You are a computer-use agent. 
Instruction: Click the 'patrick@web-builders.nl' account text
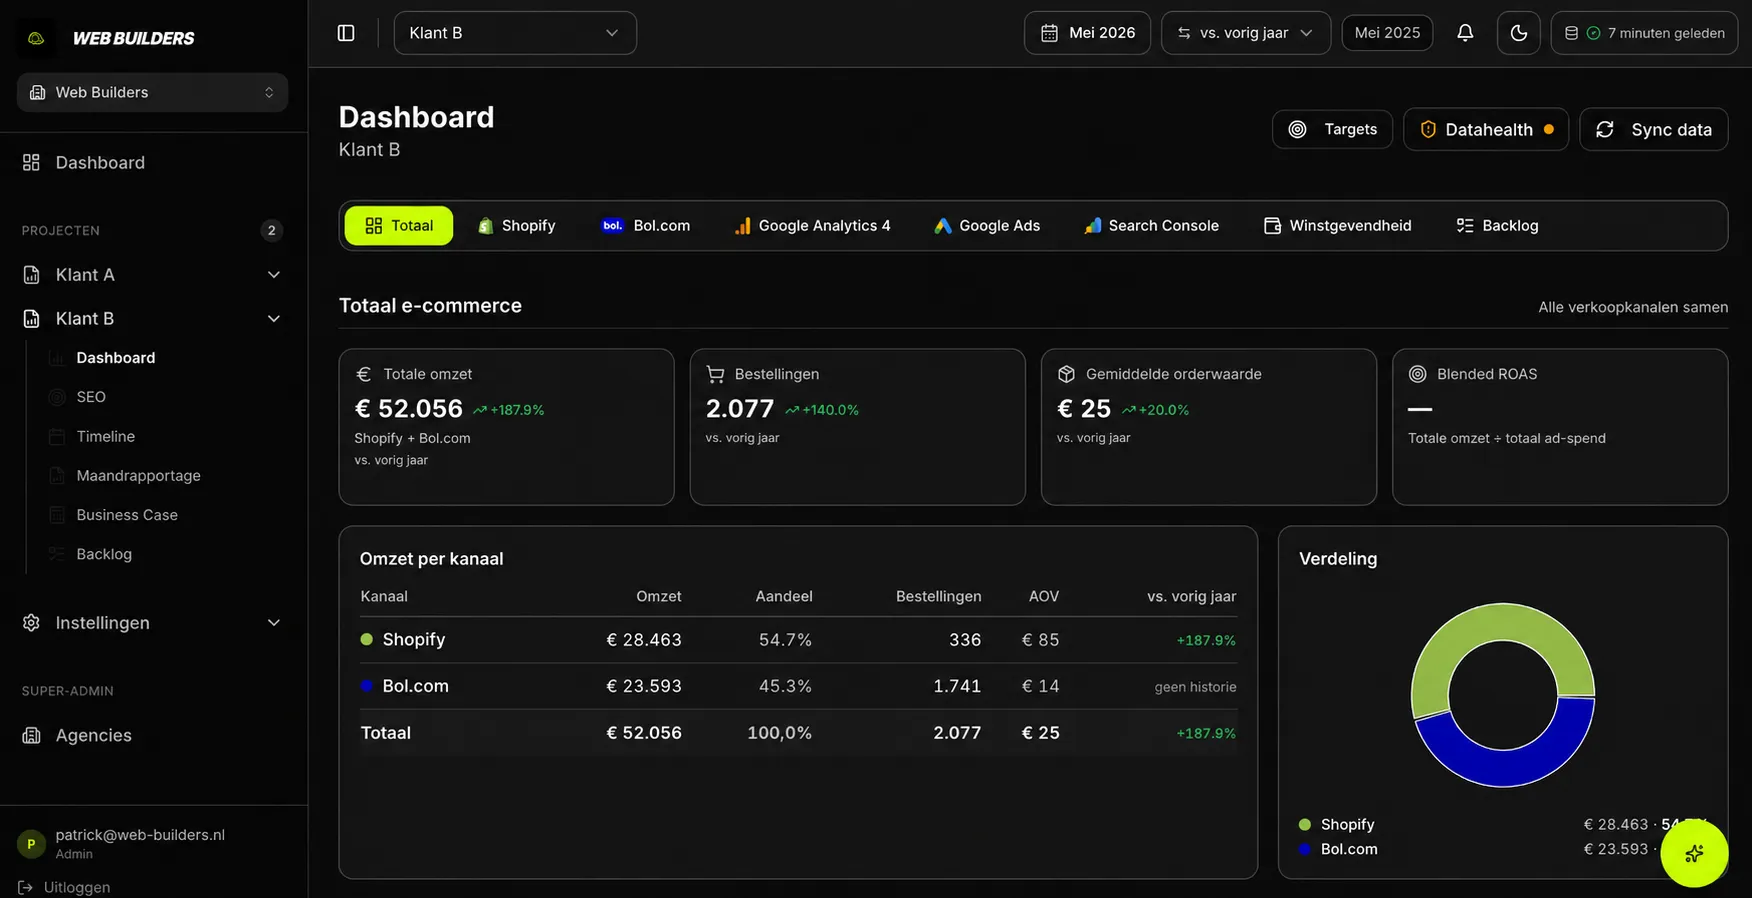click(140, 835)
